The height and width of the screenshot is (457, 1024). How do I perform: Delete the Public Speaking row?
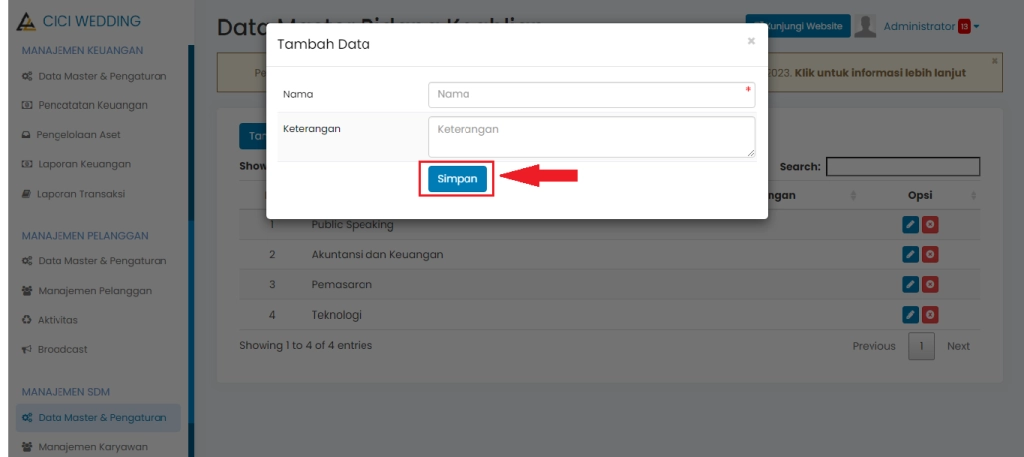point(929,225)
